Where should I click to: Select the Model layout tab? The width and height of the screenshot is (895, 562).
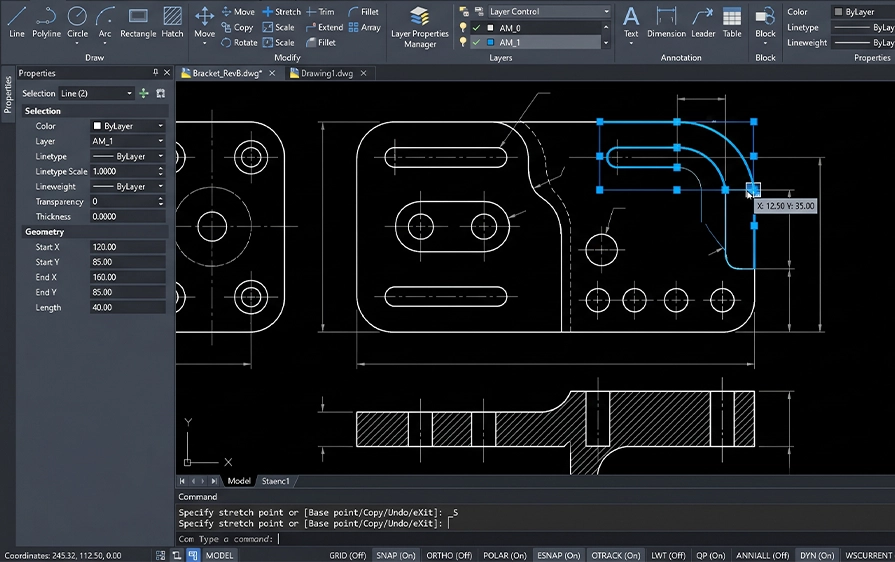pos(239,481)
